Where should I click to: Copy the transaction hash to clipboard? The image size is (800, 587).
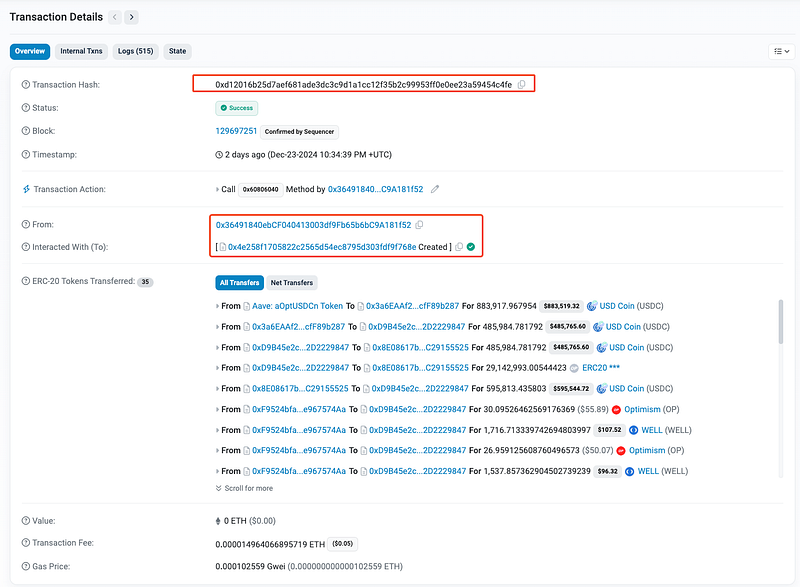point(521,85)
